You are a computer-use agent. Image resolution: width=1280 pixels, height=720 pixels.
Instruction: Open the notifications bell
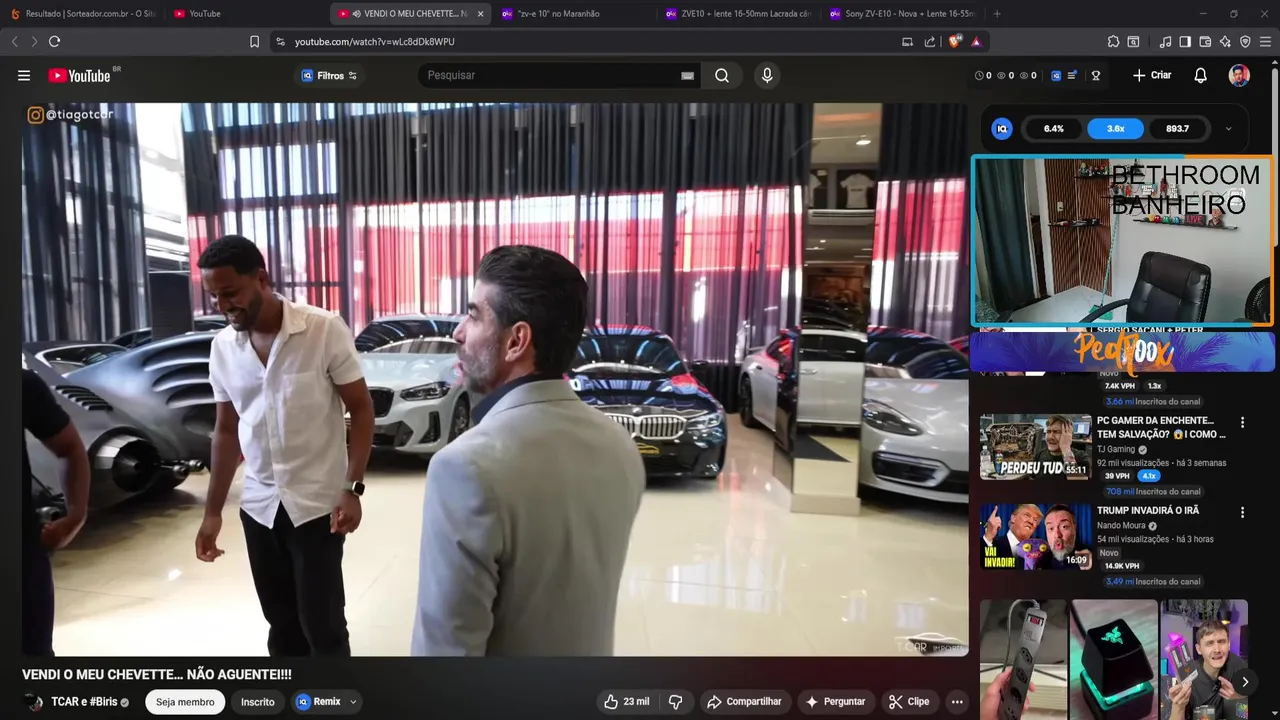pos(1201,75)
